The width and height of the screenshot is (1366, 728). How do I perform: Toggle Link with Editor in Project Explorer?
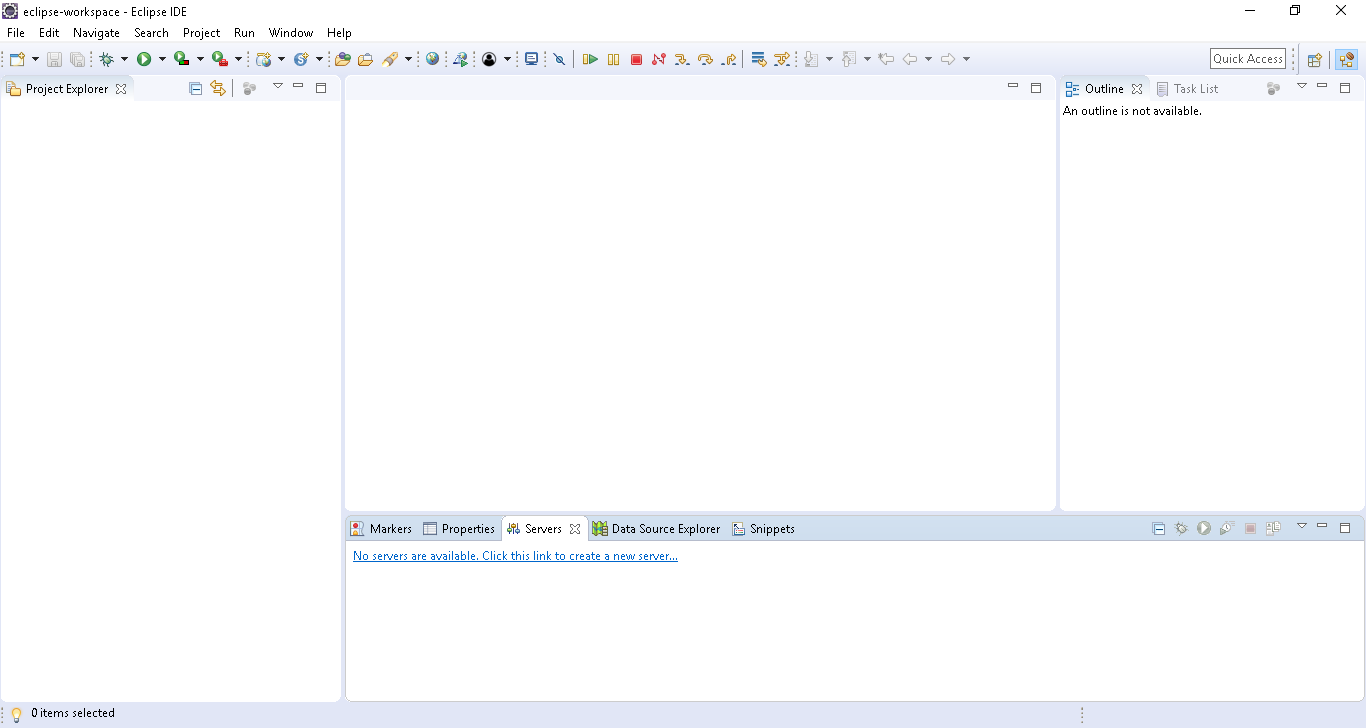click(x=218, y=89)
